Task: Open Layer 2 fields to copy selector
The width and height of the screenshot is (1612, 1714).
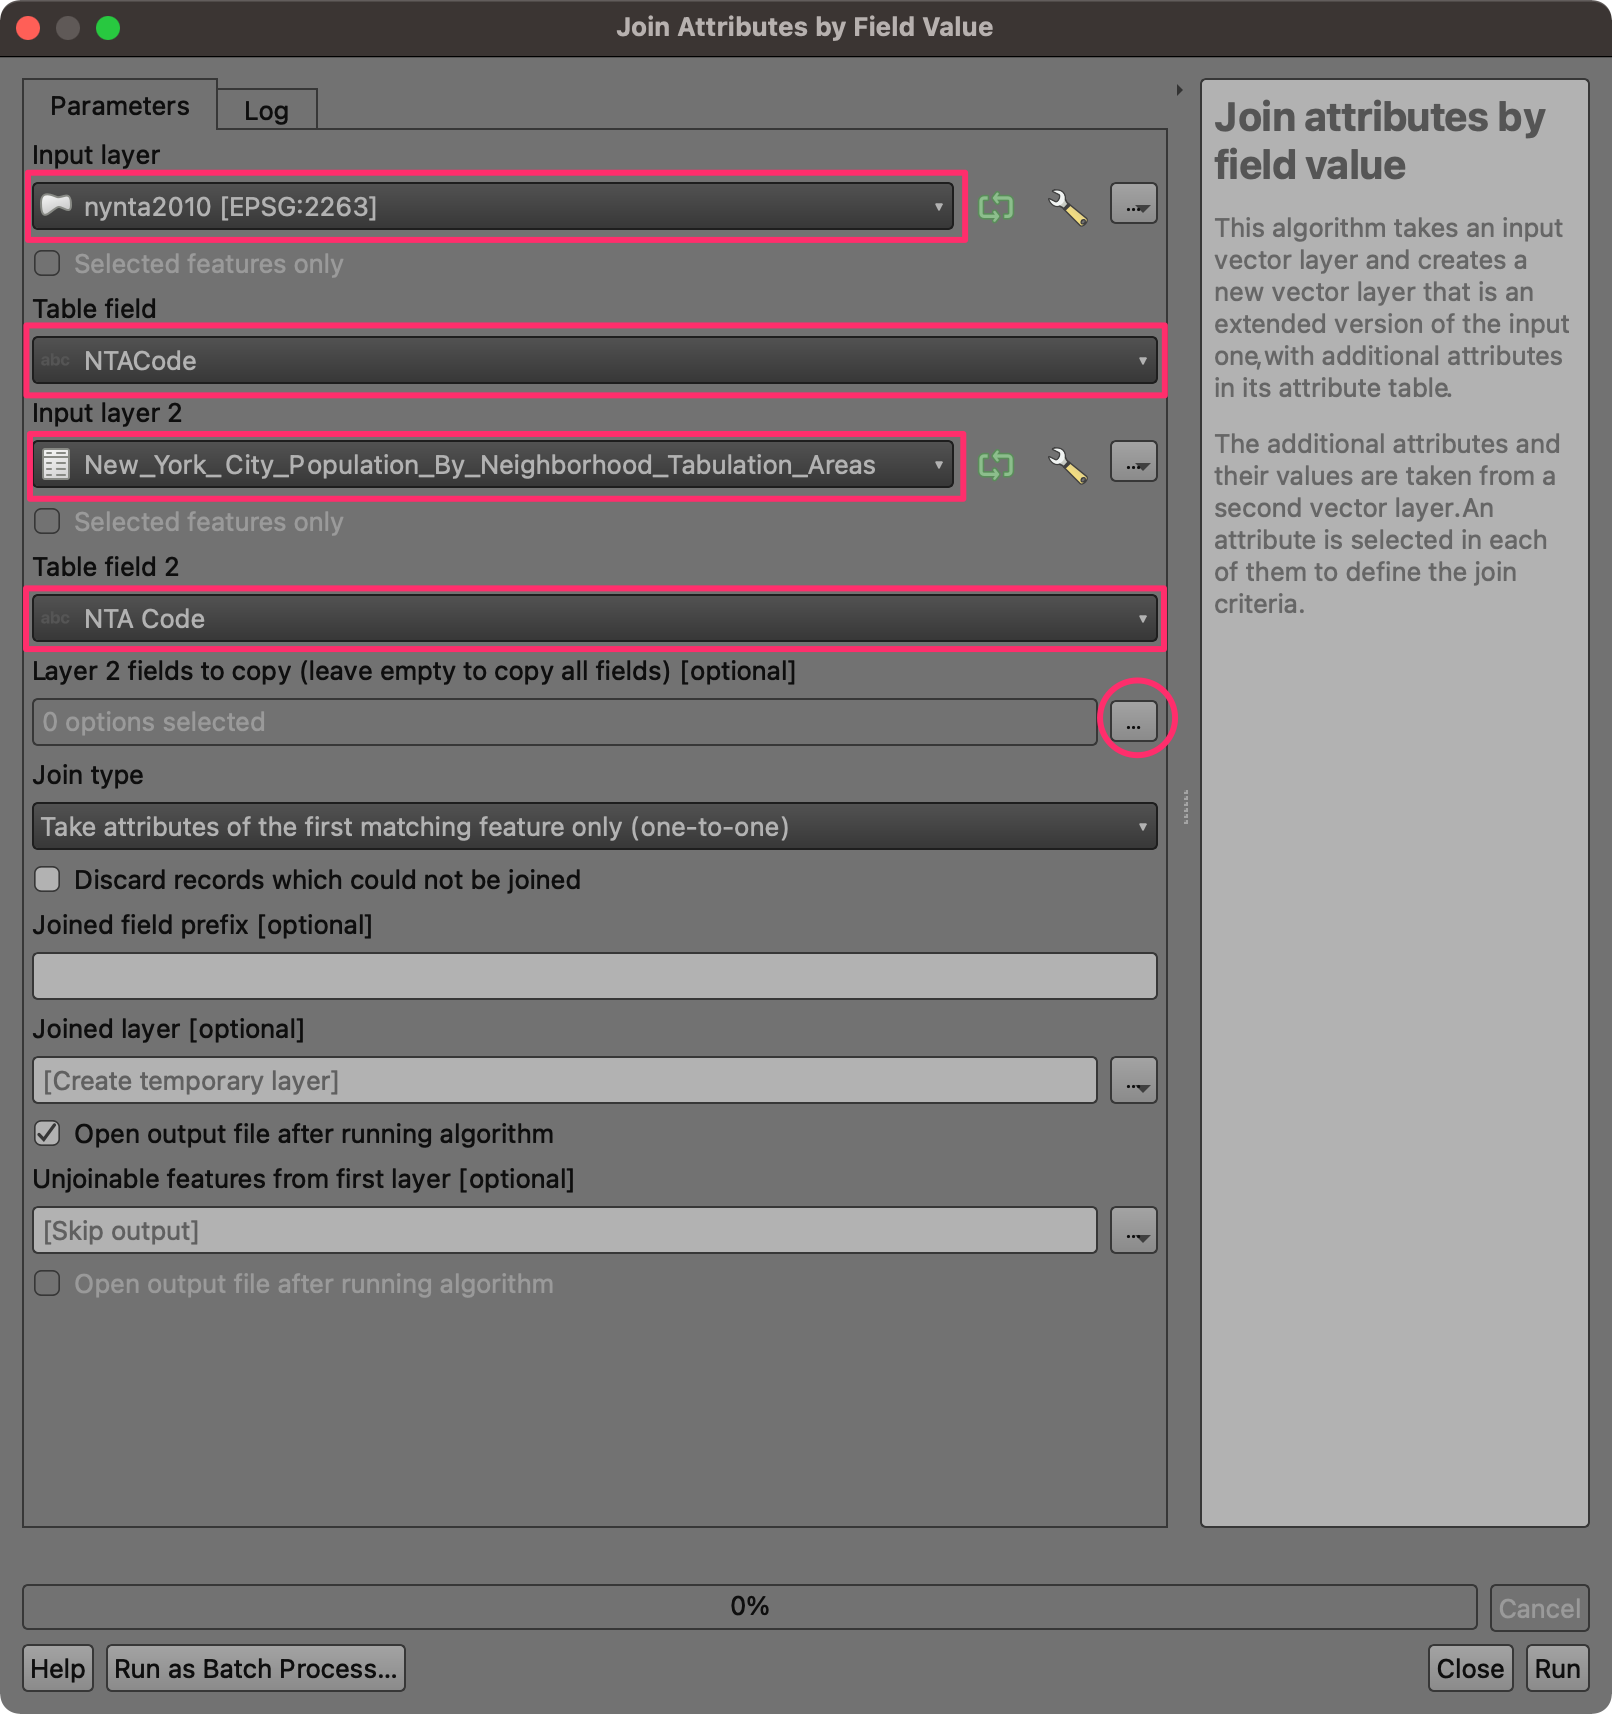Action: coord(1134,721)
